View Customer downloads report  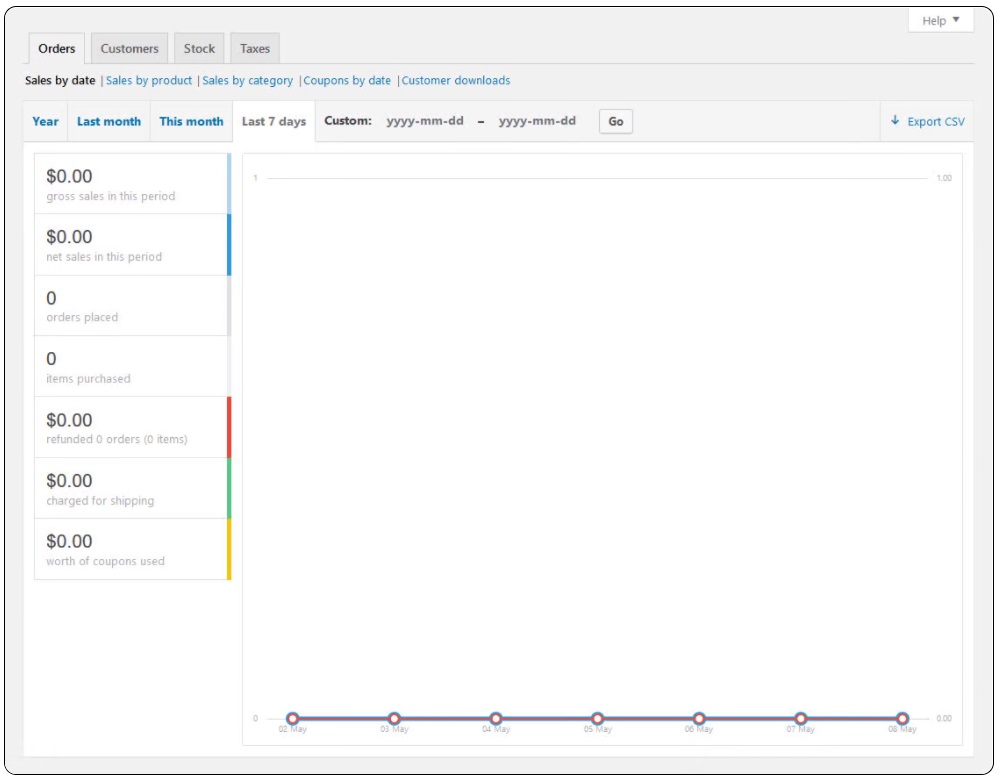pos(456,80)
